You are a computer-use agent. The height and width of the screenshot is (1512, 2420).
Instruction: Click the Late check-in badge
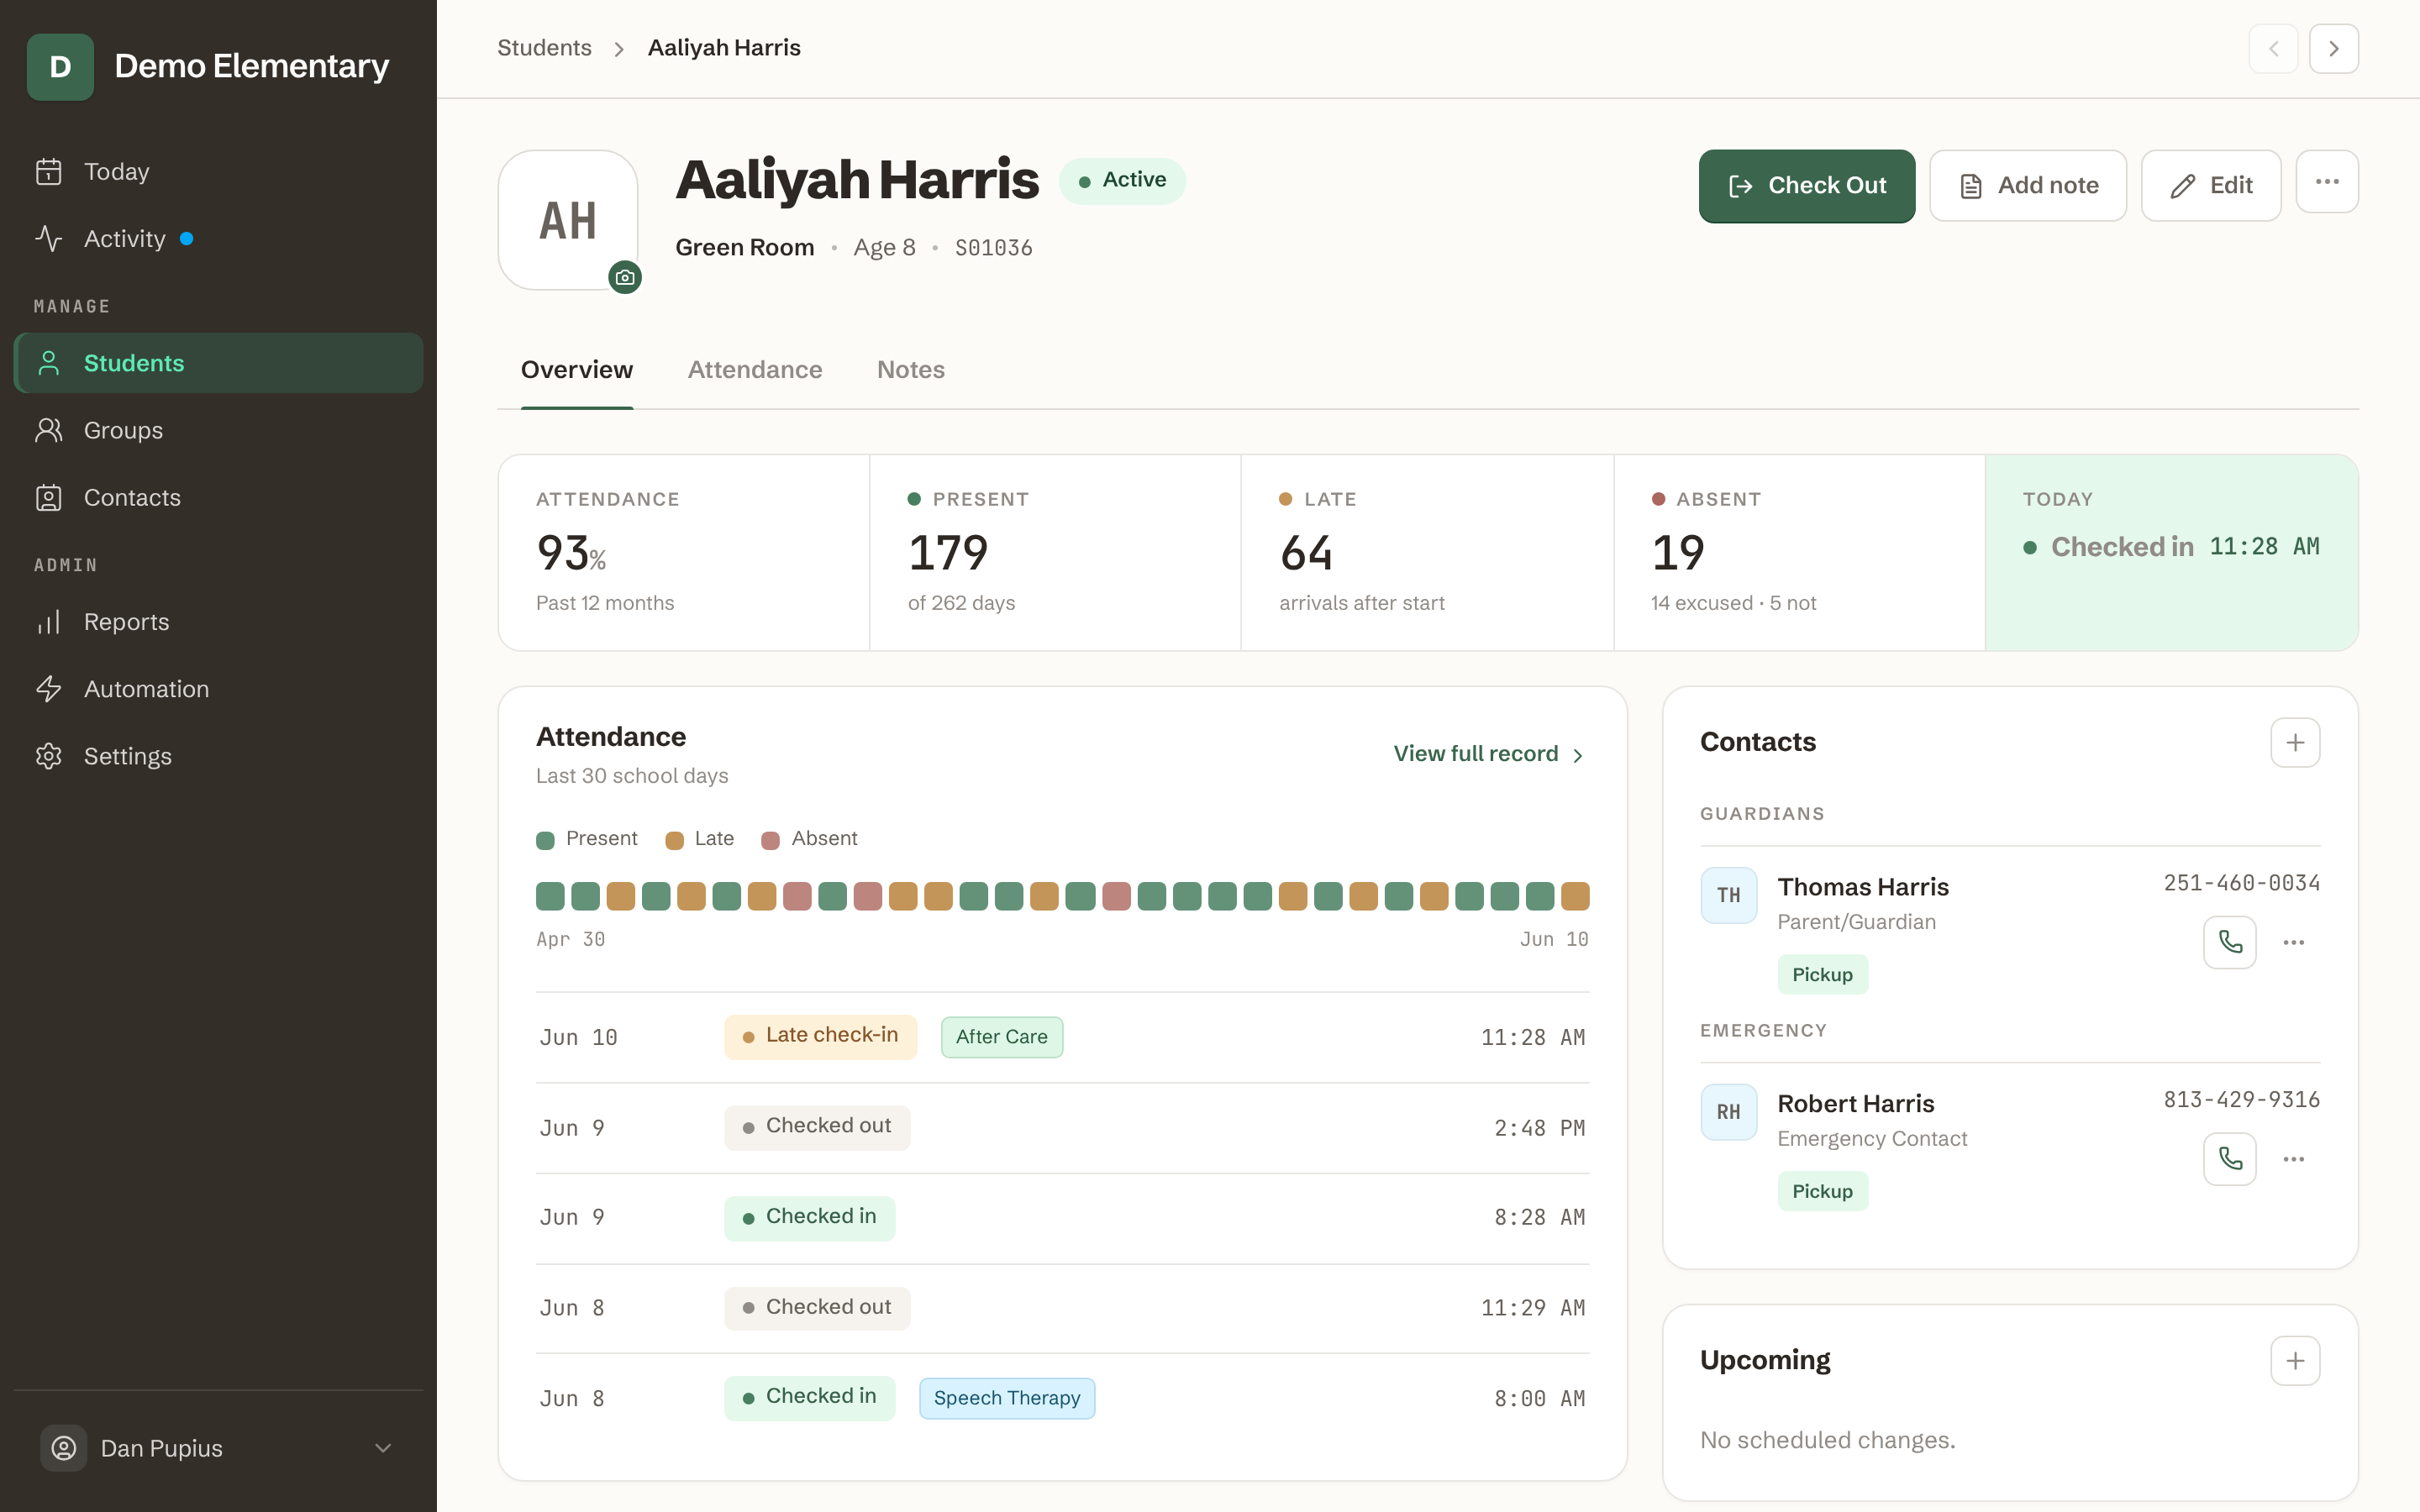pos(820,1036)
